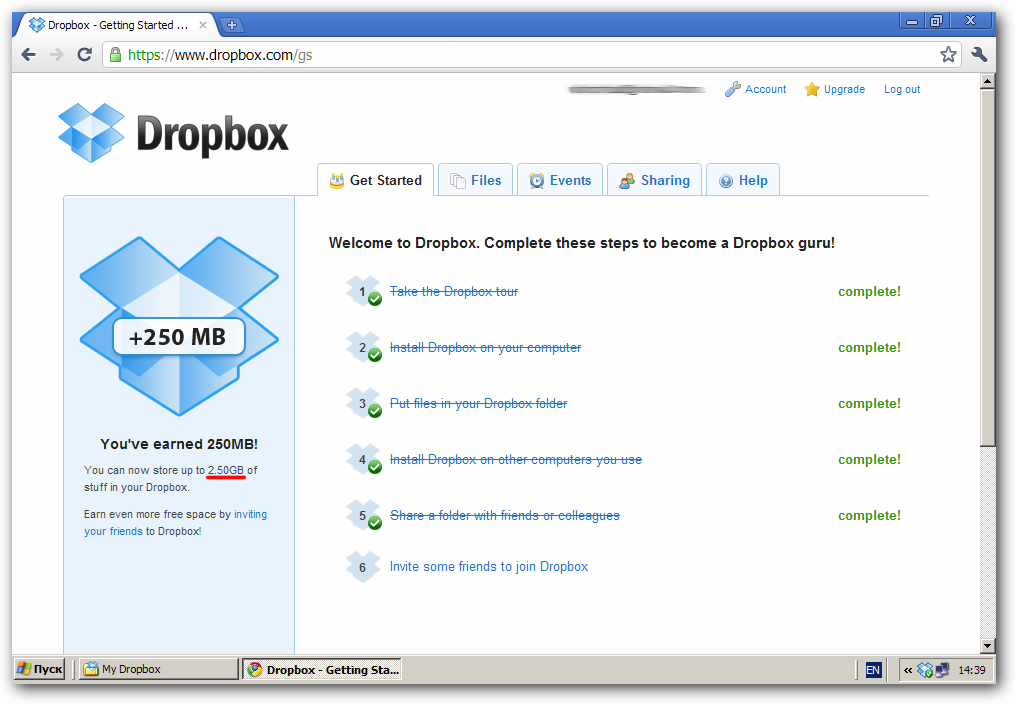Close the Dropbox Getting Started tab
Image resolution: width=1016 pixels, height=704 pixels.
point(203,25)
